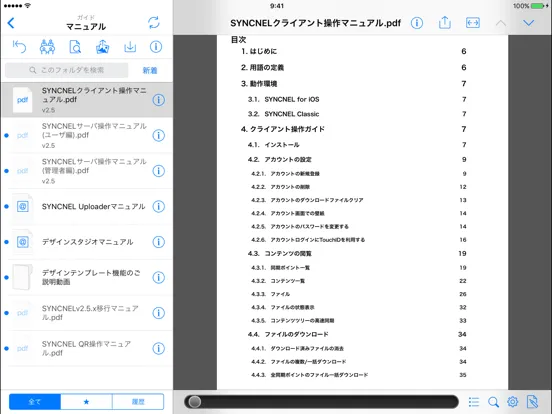Click the 4.3. コンテンツの閲覧 entry

coord(280,253)
